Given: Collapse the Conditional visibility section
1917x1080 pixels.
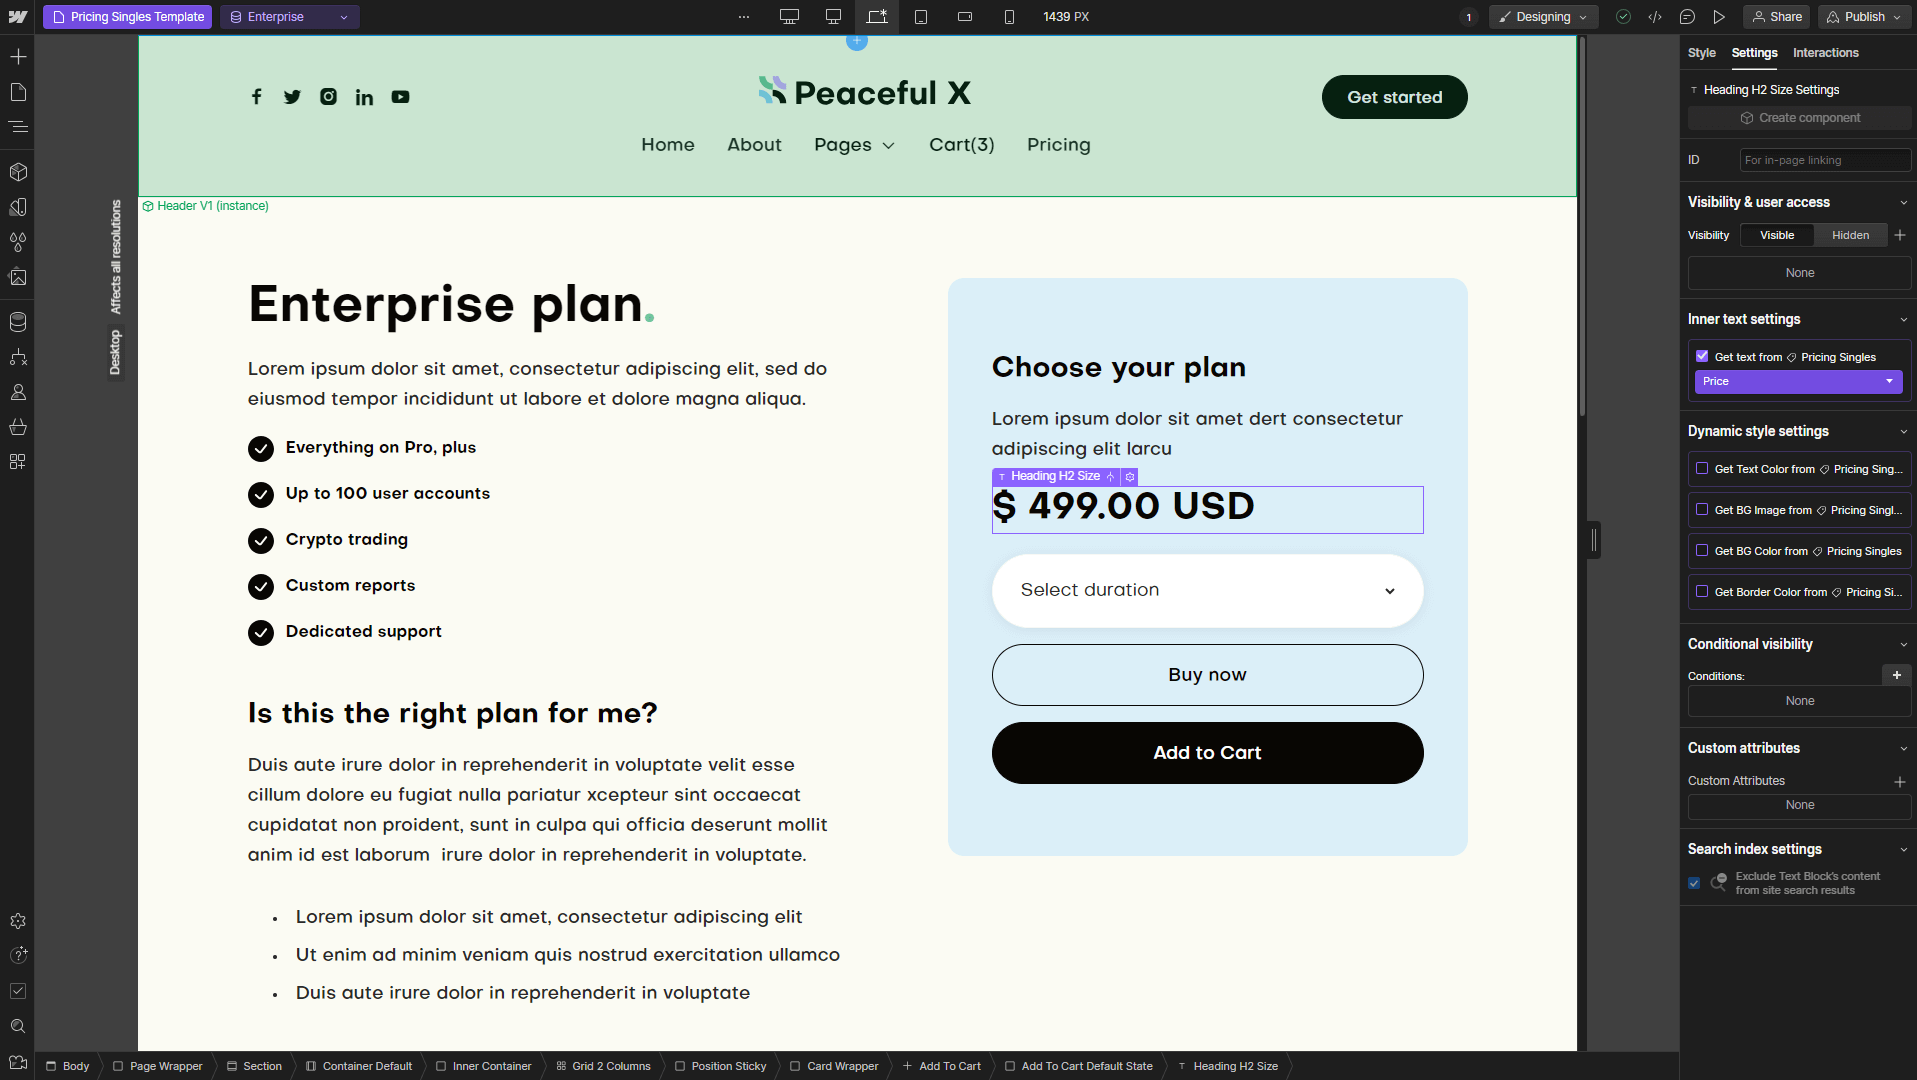Looking at the screenshot, I should [1903, 644].
